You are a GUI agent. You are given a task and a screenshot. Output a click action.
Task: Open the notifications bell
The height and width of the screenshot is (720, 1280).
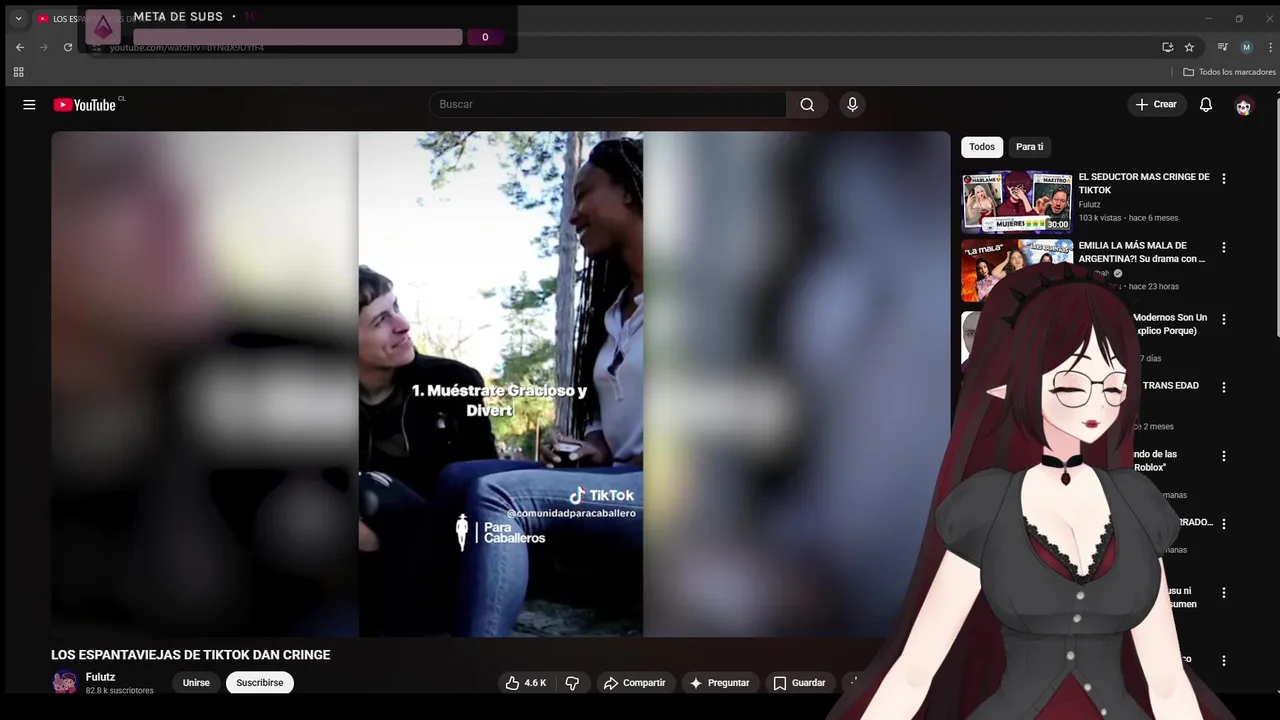pos(1206,105)
